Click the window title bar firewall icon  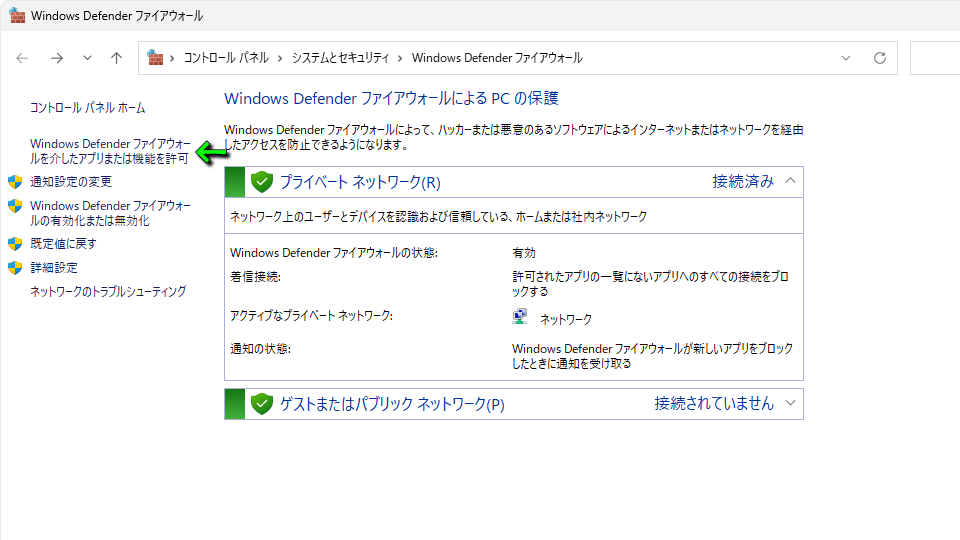pos(17,15)
